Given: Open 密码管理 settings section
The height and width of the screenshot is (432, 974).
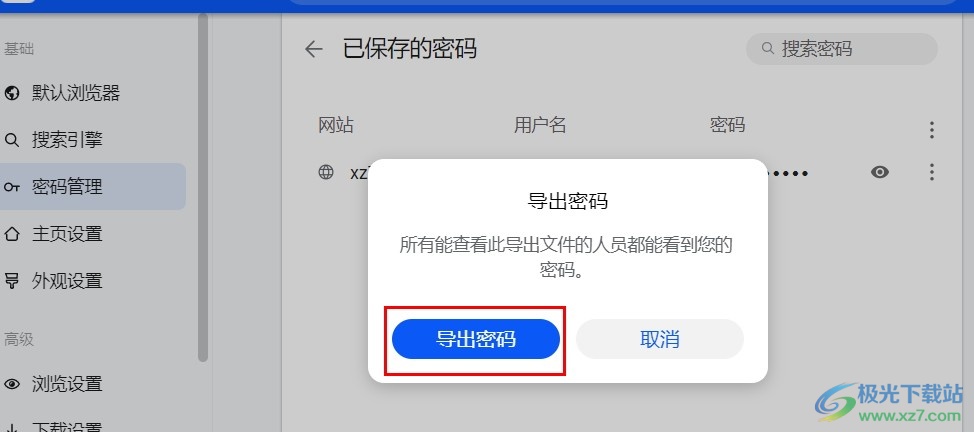Looking at the screenshot, I should tap(93, 186).
